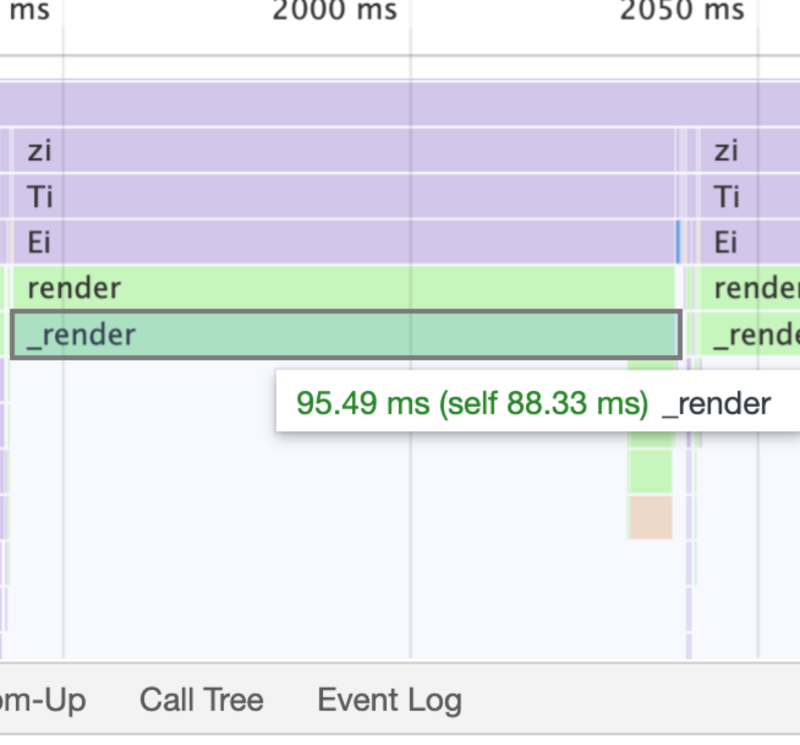The image size is (800, 745).
Task: Select the outlined _render flame bar
Action: click(345, 335)
